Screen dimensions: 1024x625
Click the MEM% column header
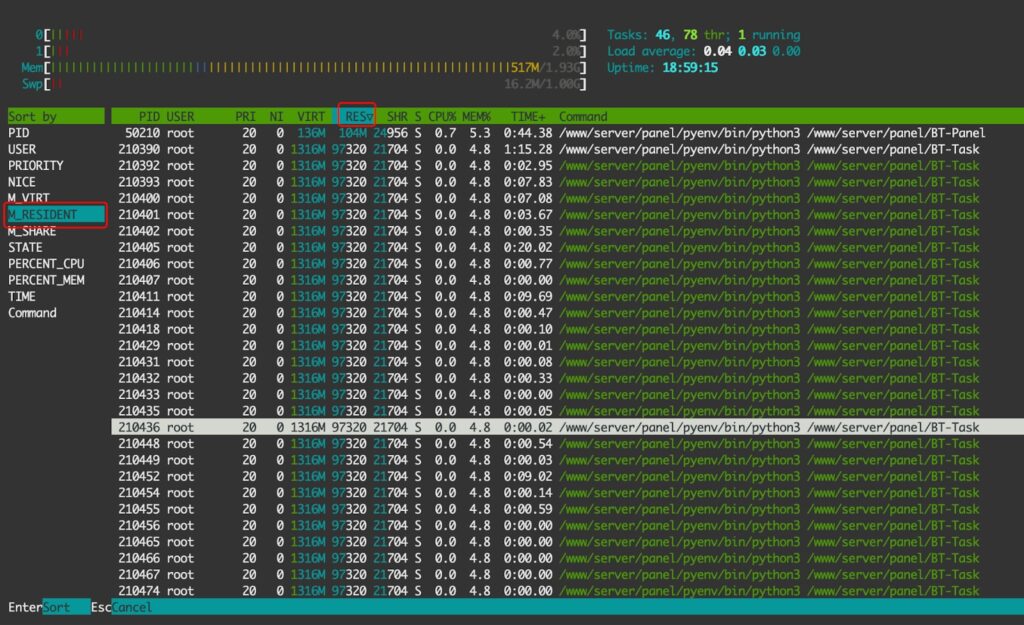pos(474,116)
